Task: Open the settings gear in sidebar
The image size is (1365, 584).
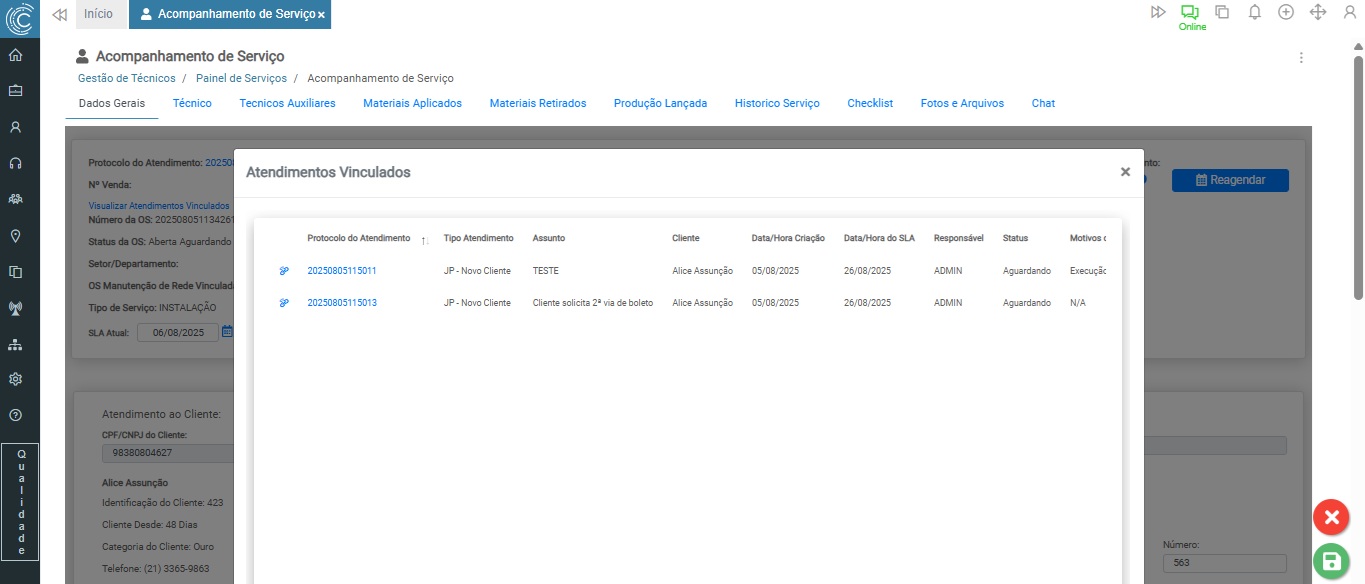Action: tap(15, 380)
